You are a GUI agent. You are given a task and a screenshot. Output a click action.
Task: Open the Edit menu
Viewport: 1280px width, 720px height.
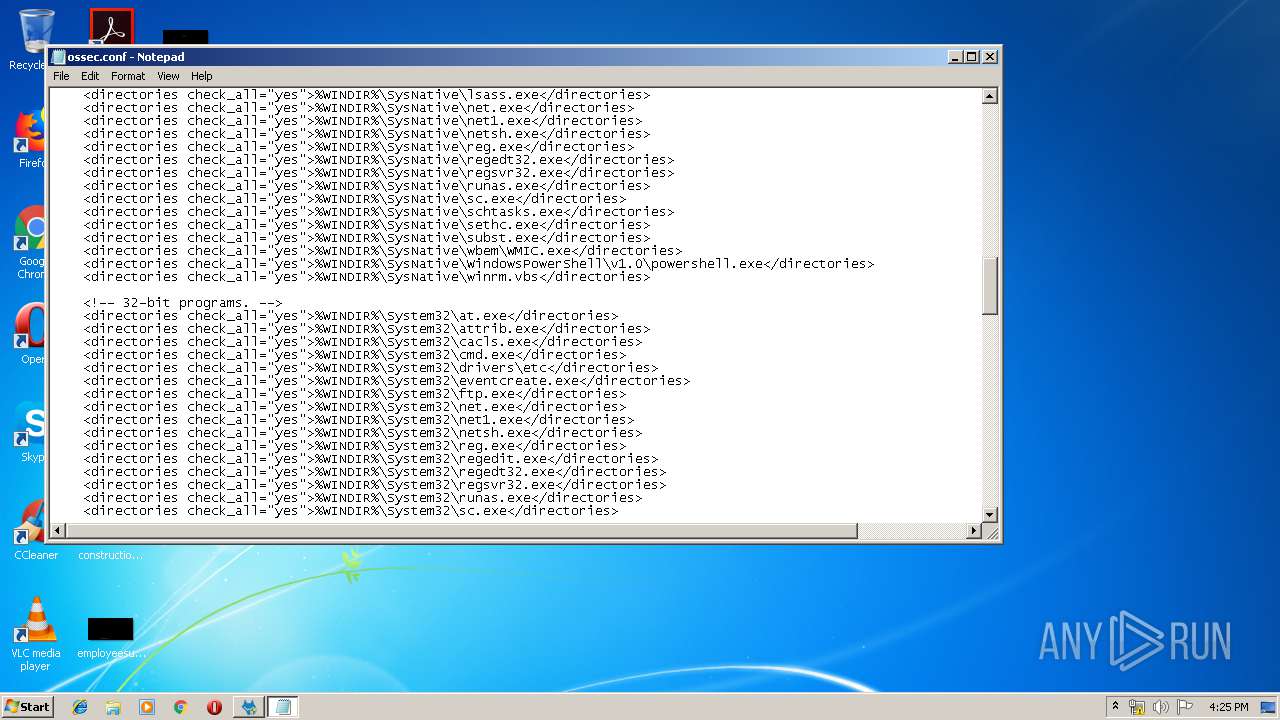[x=90, y=76]
